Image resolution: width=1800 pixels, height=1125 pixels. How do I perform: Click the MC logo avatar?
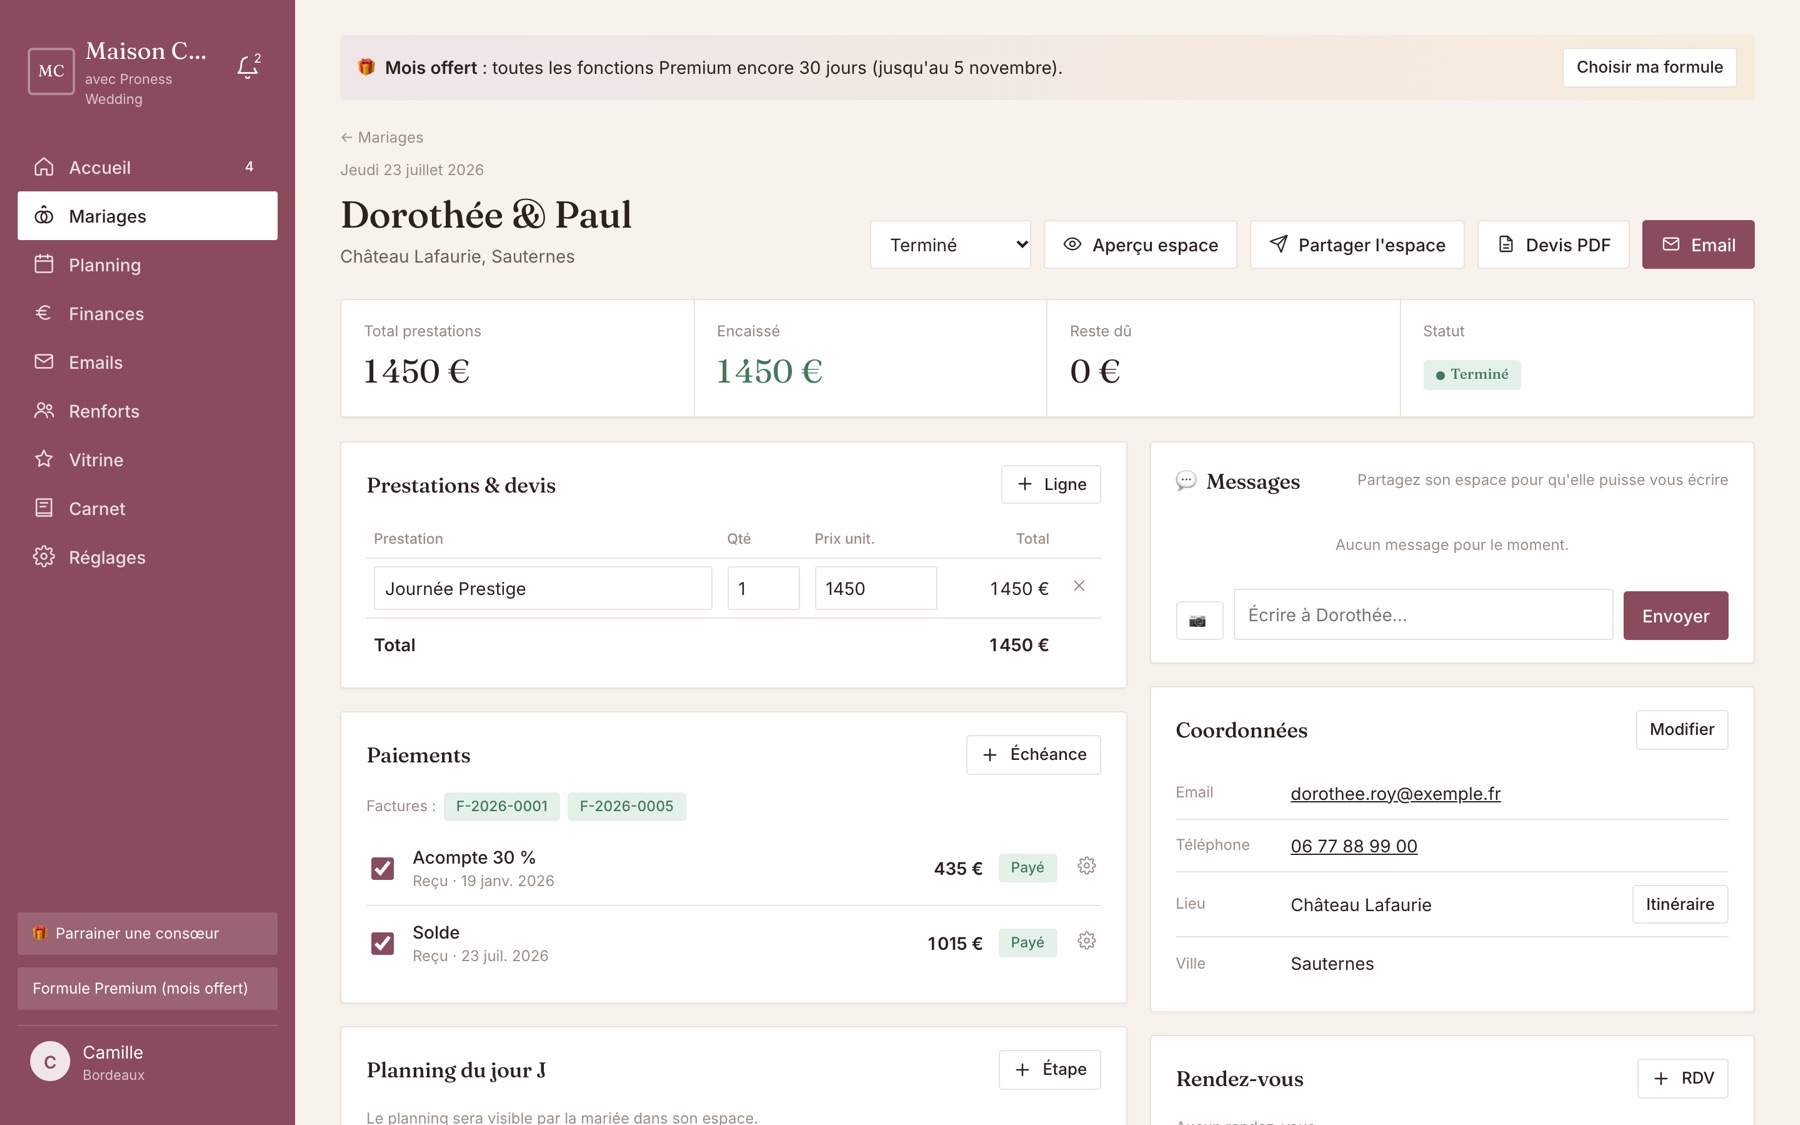pos(51,71)
